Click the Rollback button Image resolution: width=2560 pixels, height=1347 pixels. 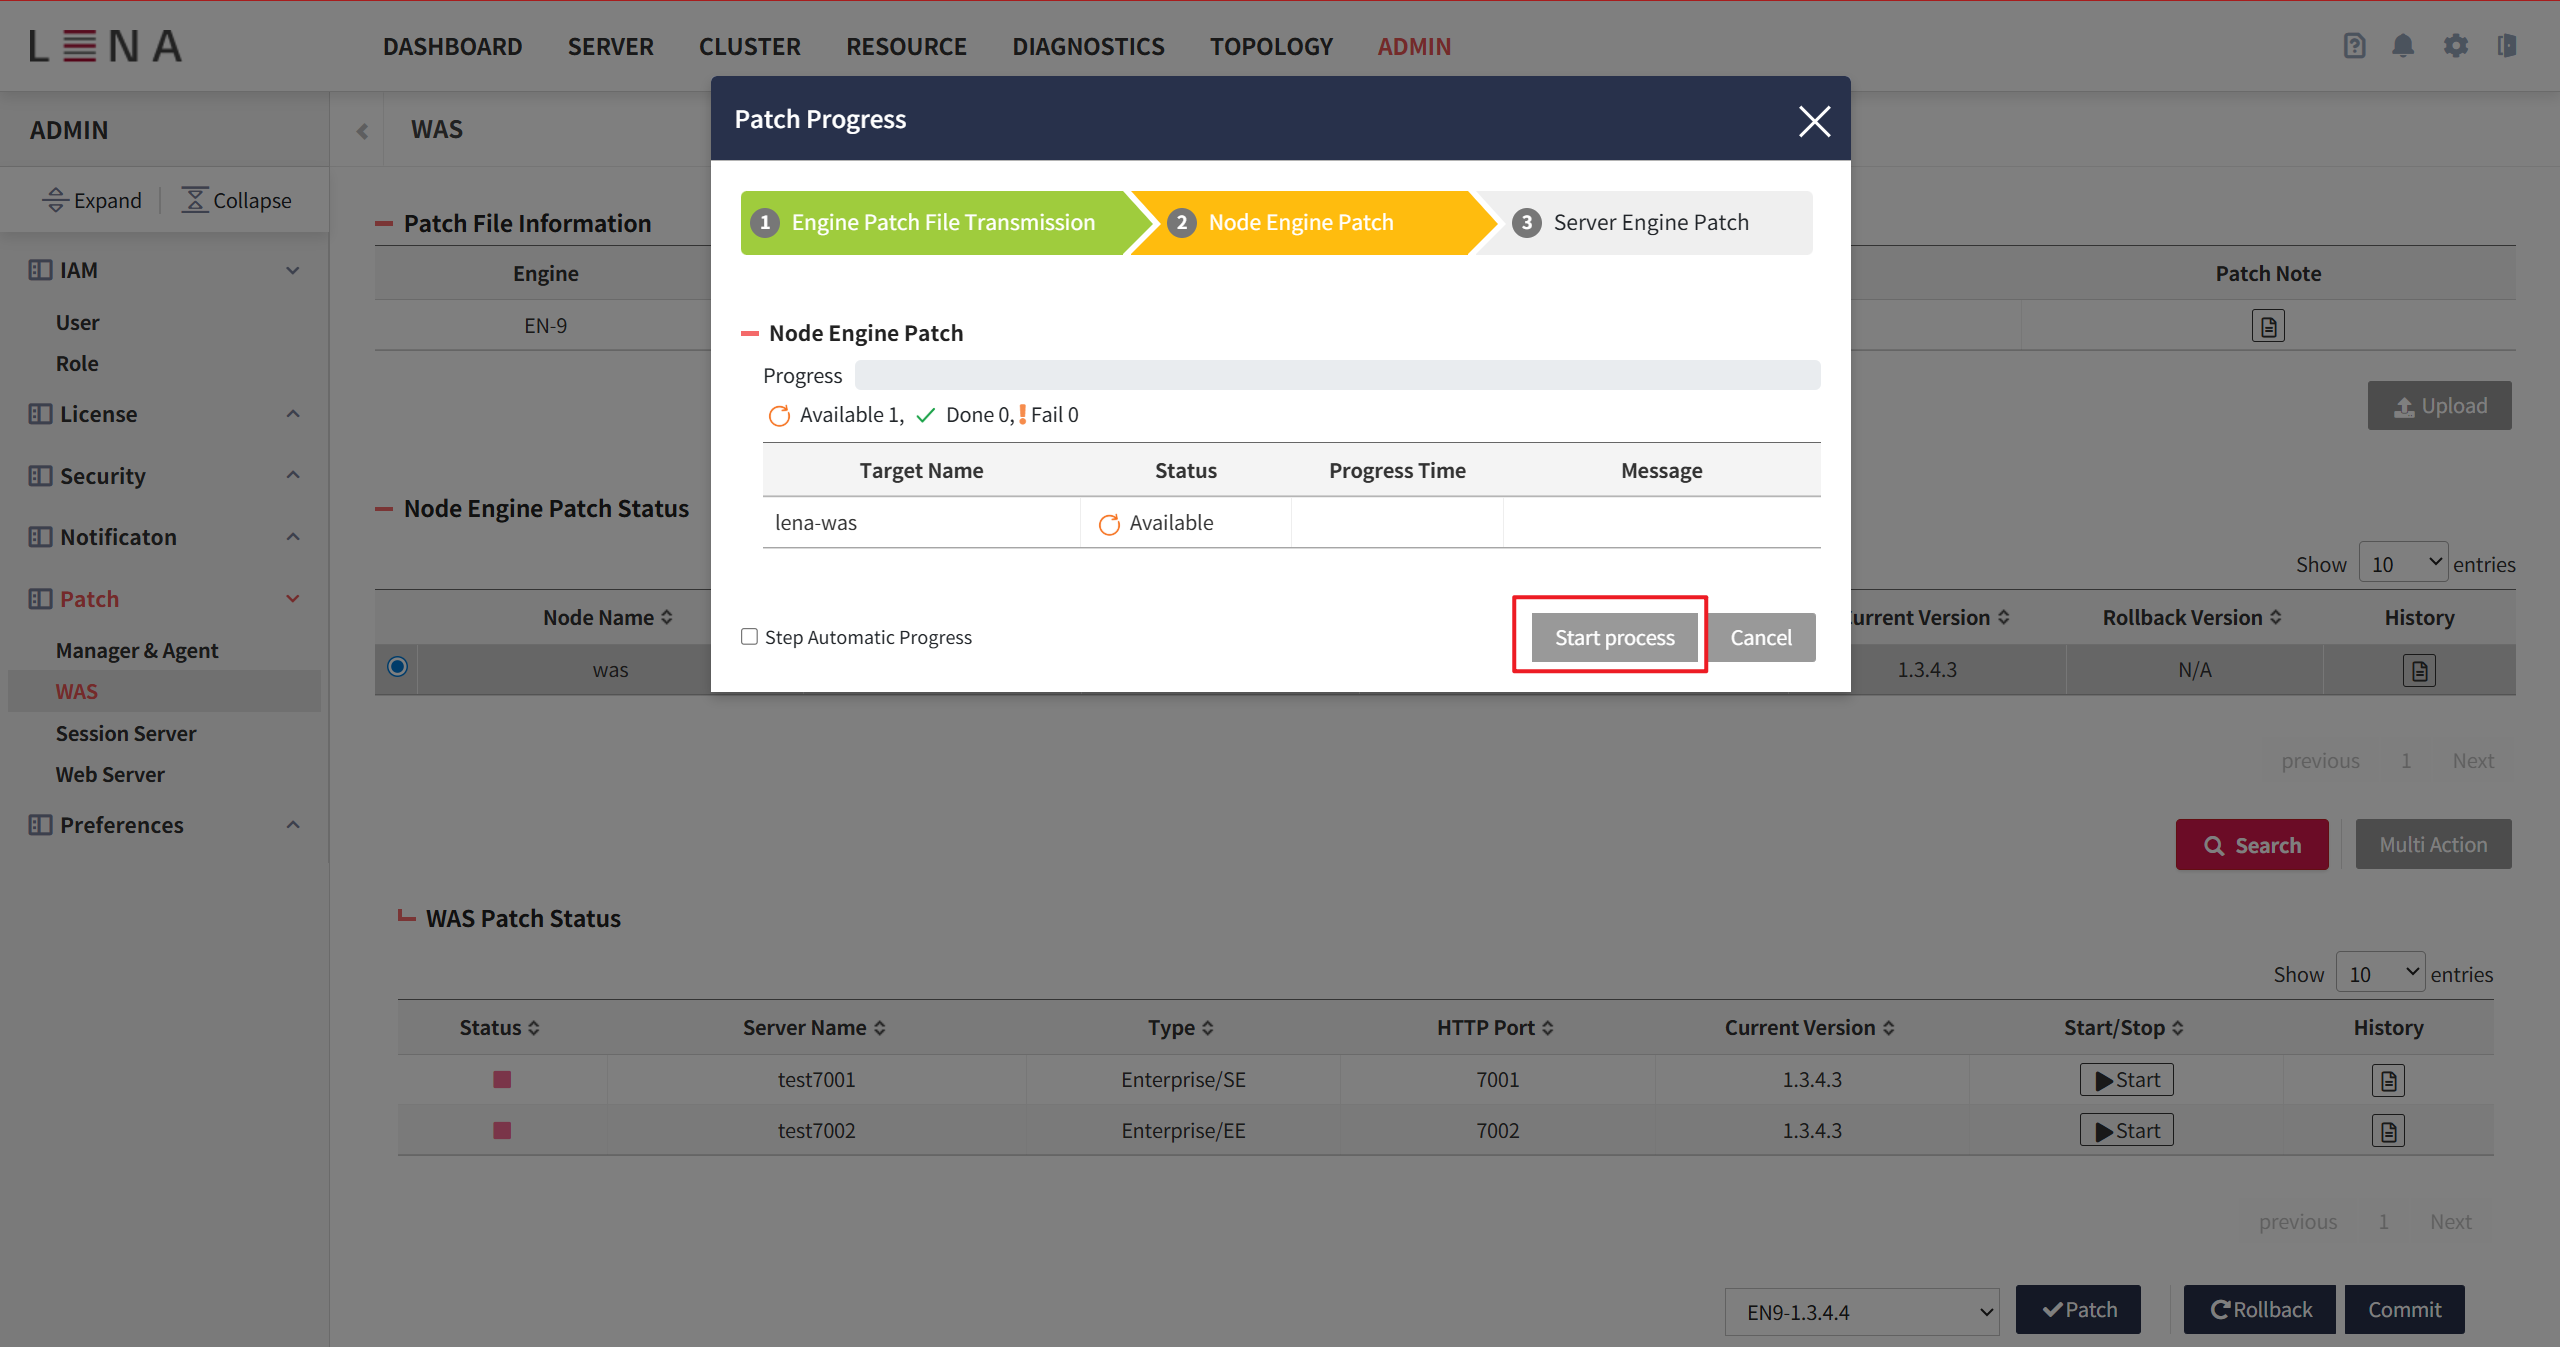[2260, 1310]
